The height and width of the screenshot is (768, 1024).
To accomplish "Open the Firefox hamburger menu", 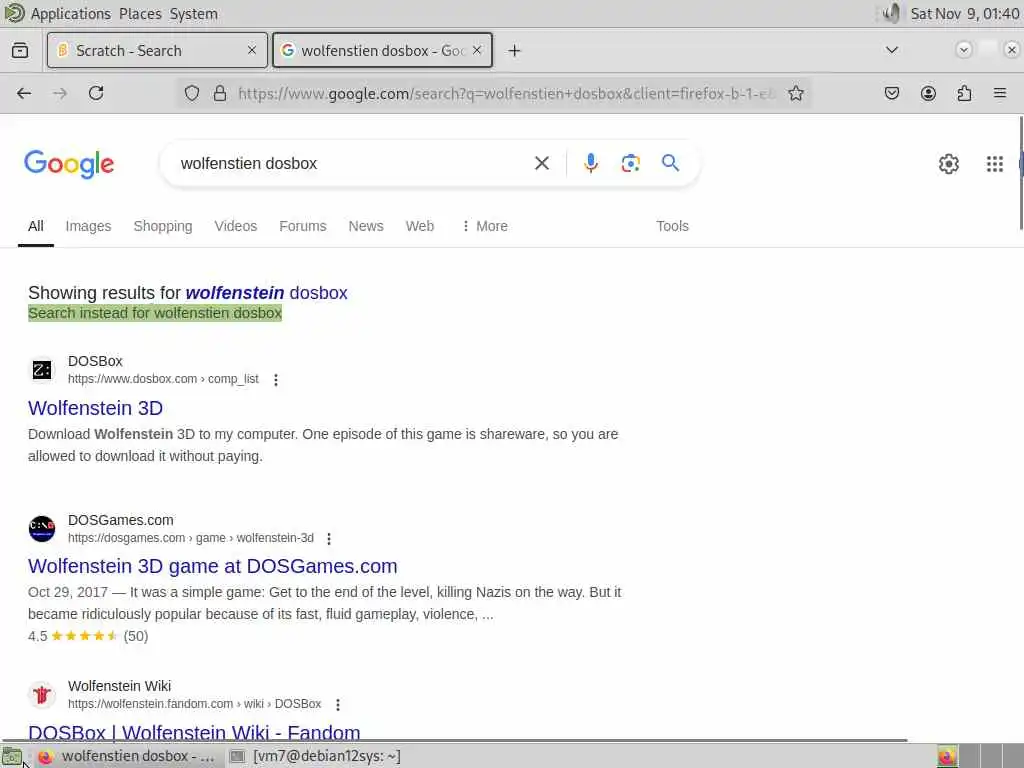I will pyautogui.click(x=1000, y=93).
